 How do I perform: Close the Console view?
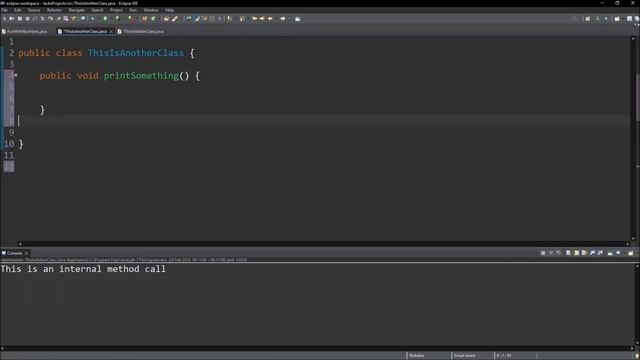27,253
